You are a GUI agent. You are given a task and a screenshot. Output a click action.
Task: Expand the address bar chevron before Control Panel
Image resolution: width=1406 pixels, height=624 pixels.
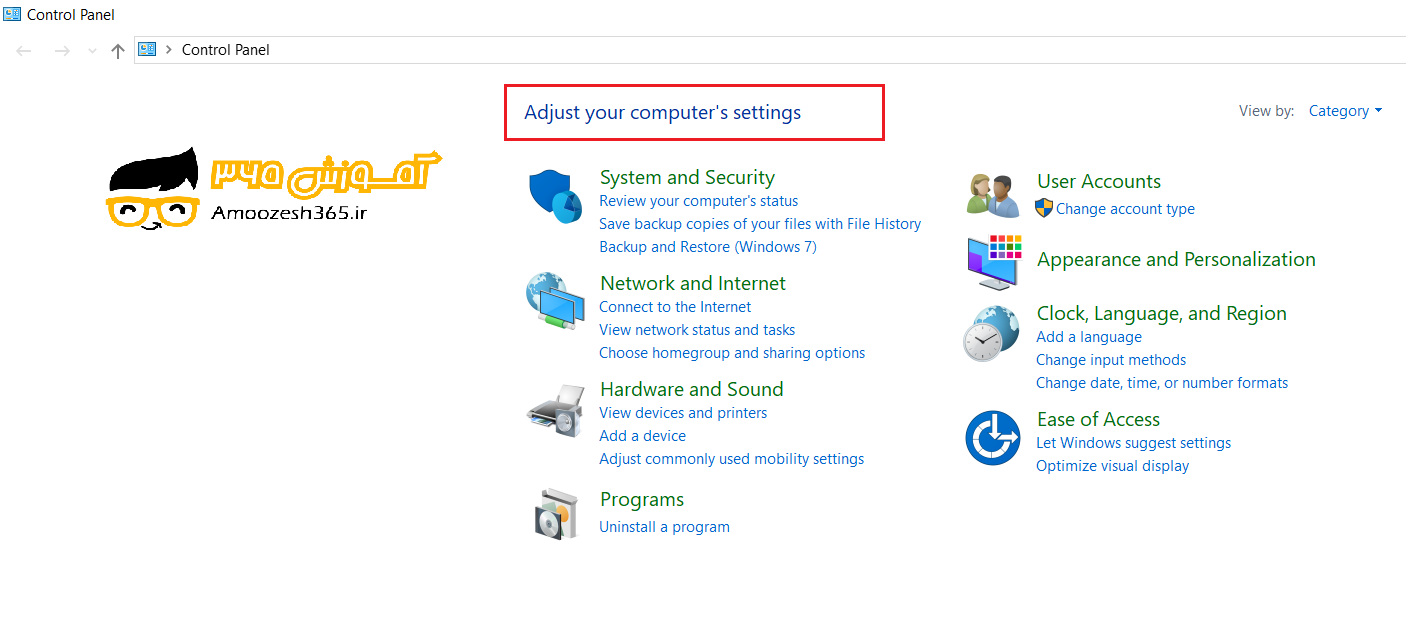click(x=169, y=50)
